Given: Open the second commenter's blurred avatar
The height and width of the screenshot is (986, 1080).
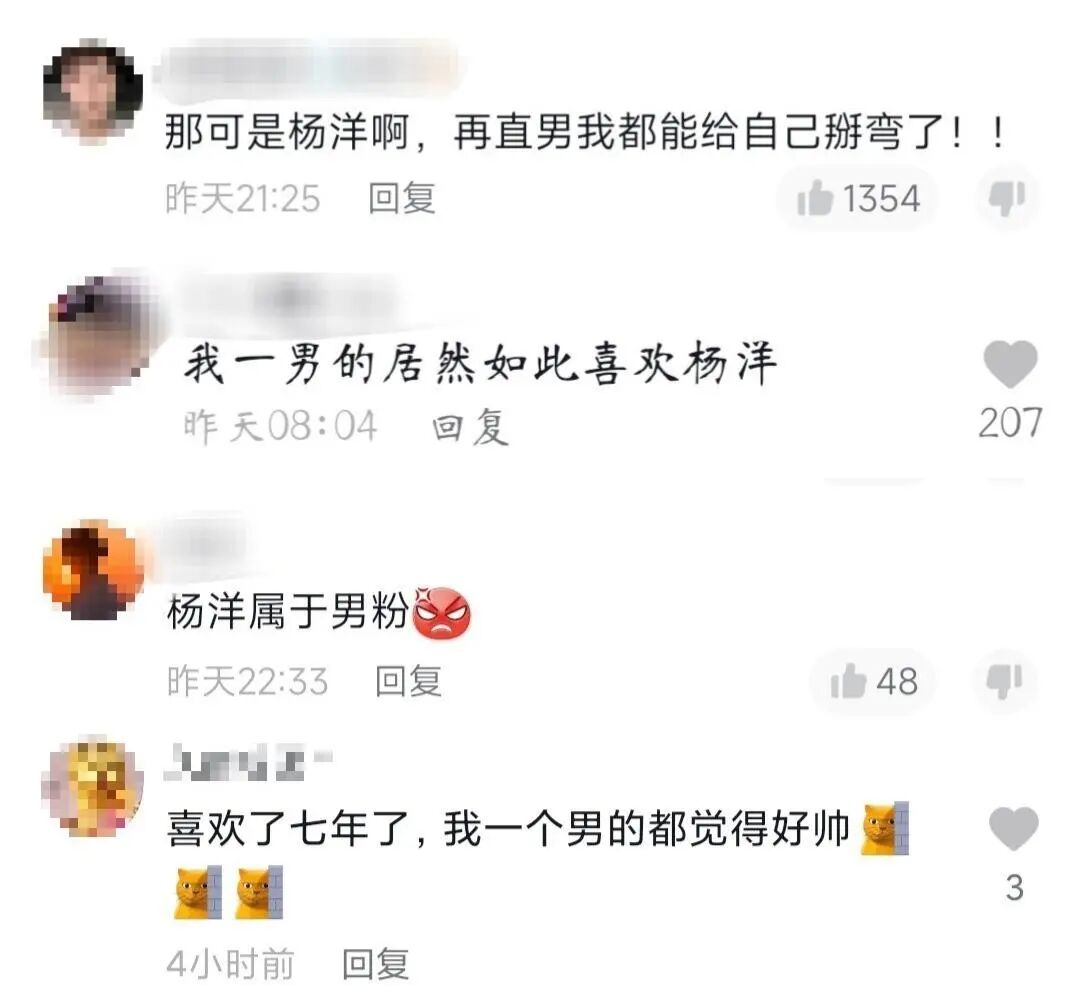Looking at the screenshot, I should coord(98,337).
